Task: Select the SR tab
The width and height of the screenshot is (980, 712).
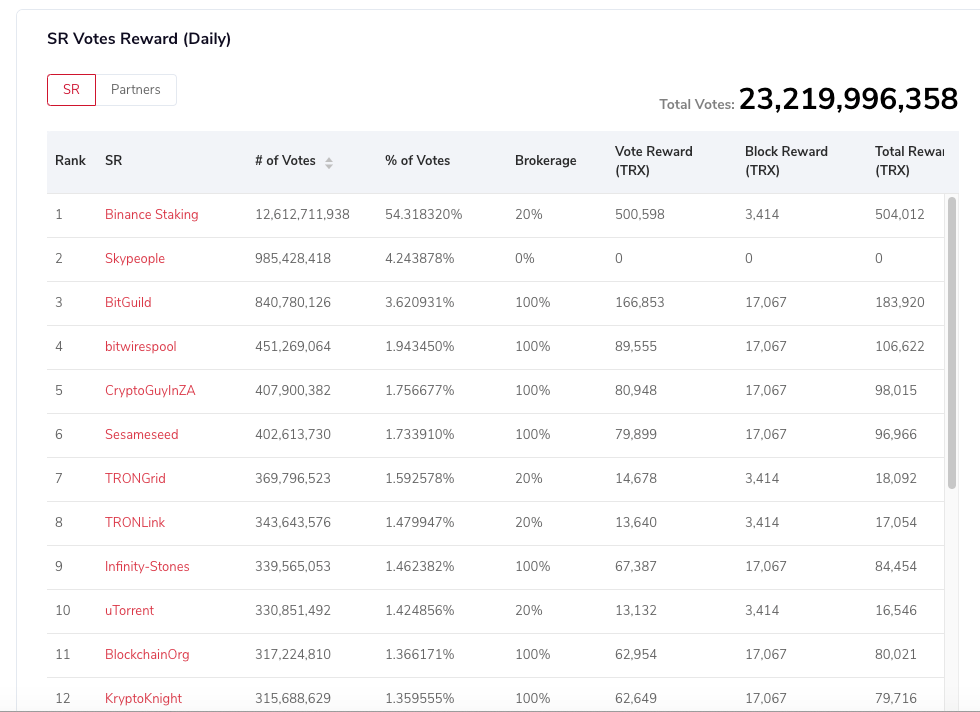Action: click(x=71, y=89)
